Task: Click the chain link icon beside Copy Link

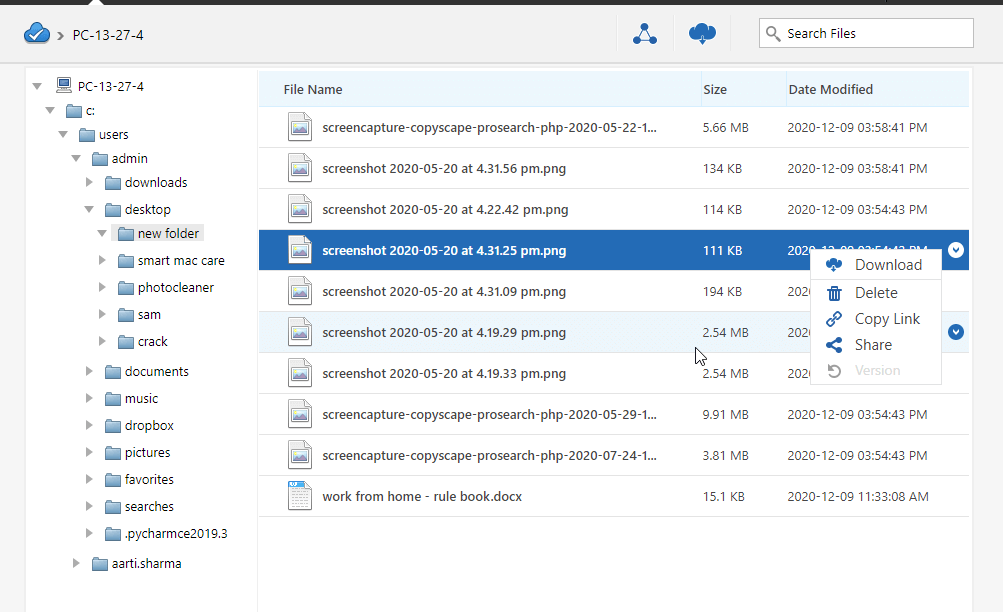Action: (x=834, y=318)
